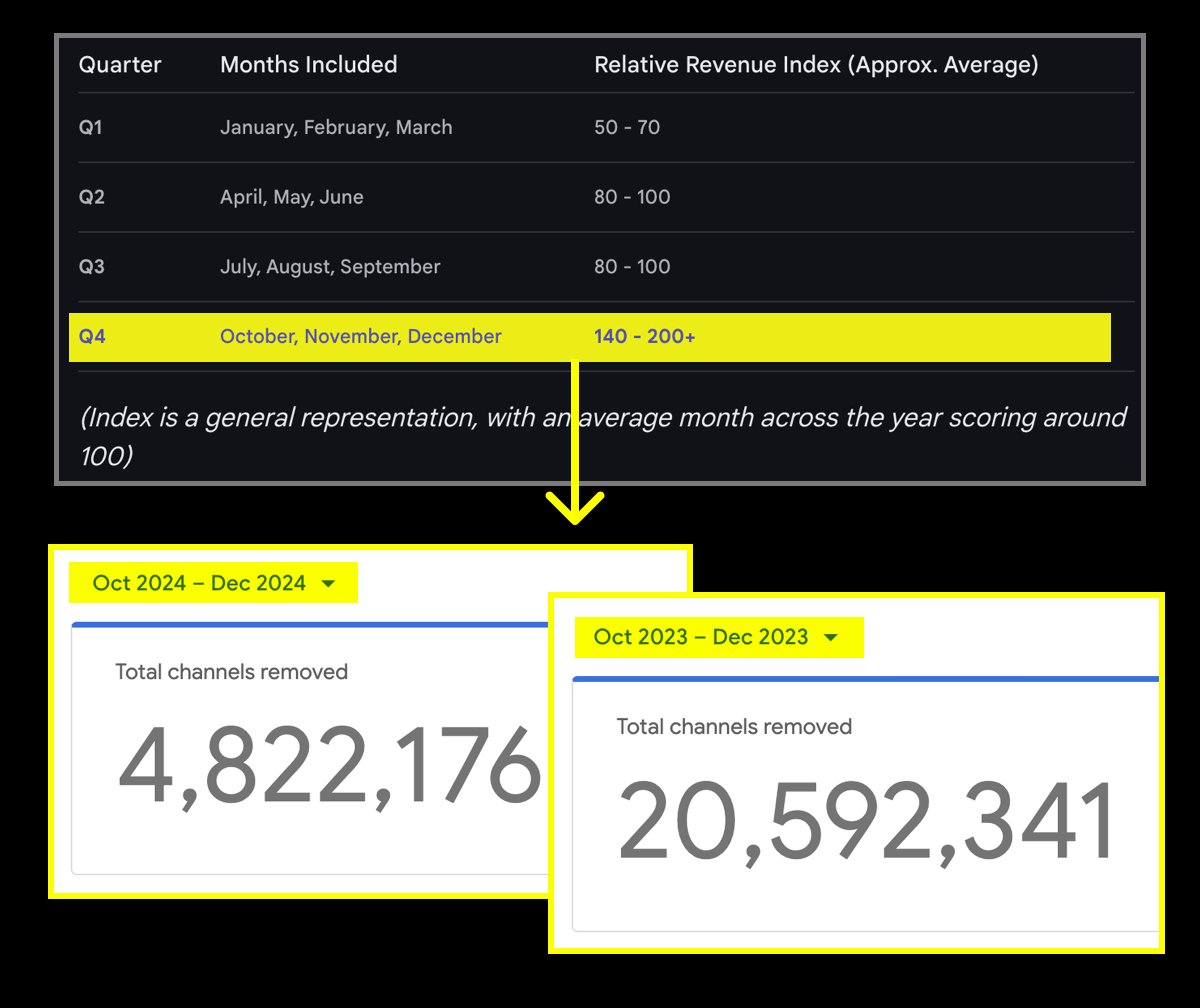Click Total channels removed label in 2024 card
Viewport: 1200px width, 1008px height.
[x=232, y=672]
